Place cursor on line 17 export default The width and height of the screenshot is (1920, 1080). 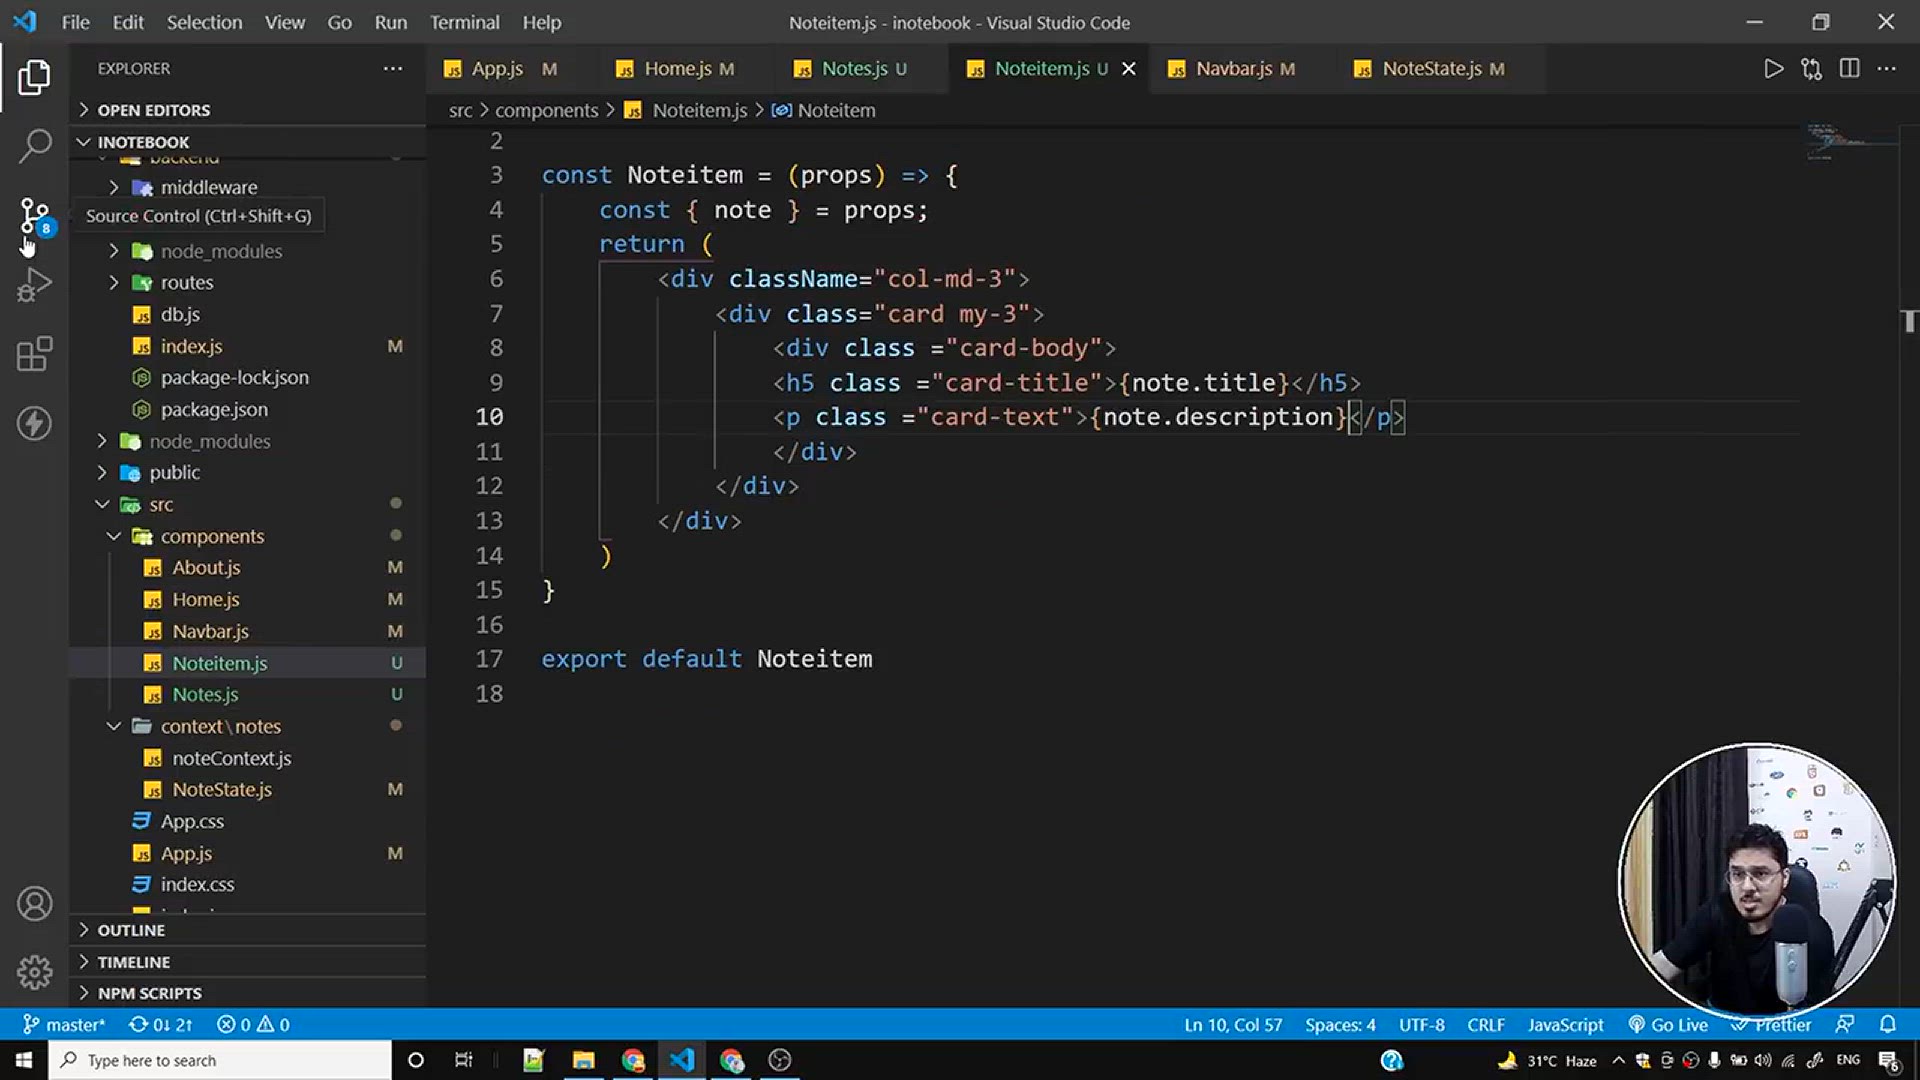tap(706, 659)
